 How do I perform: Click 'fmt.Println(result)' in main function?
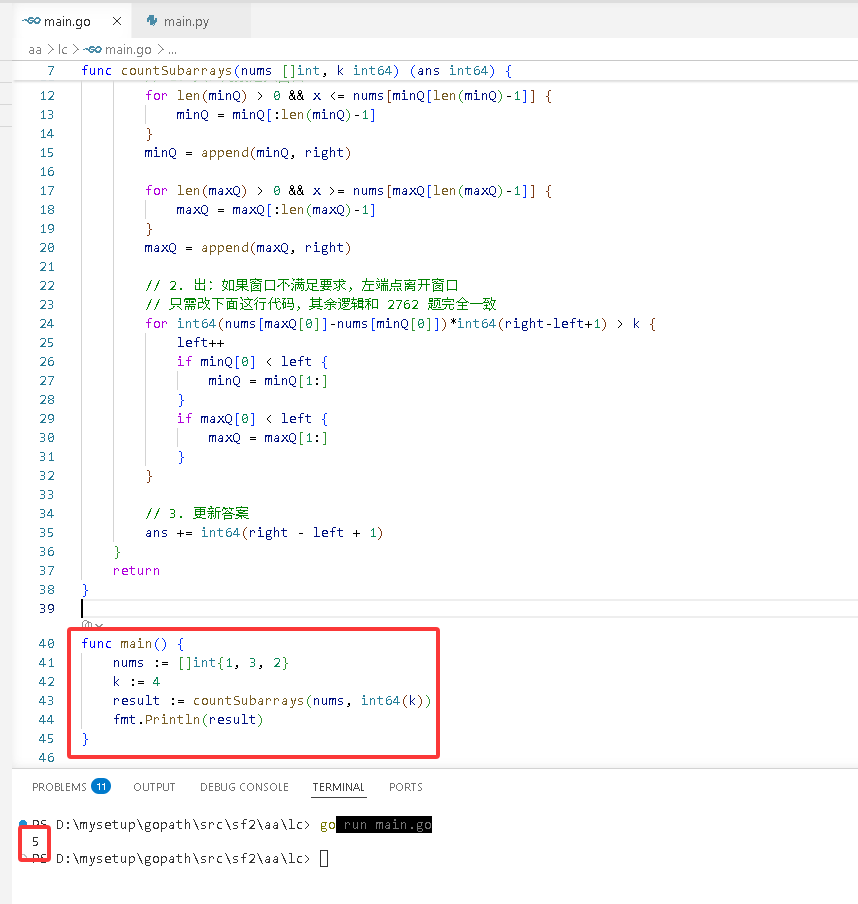pyautogui.click(x=188, y=720)
